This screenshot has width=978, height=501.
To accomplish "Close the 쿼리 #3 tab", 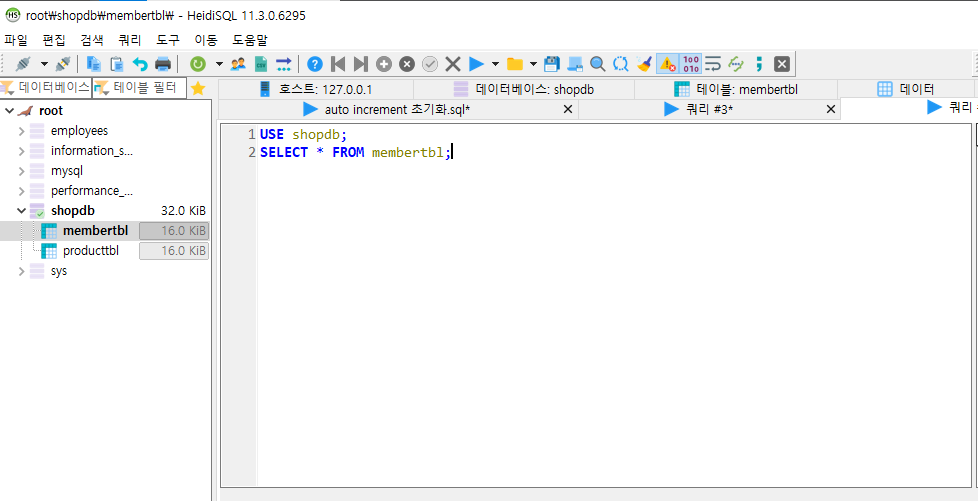I will coord(830,109).
